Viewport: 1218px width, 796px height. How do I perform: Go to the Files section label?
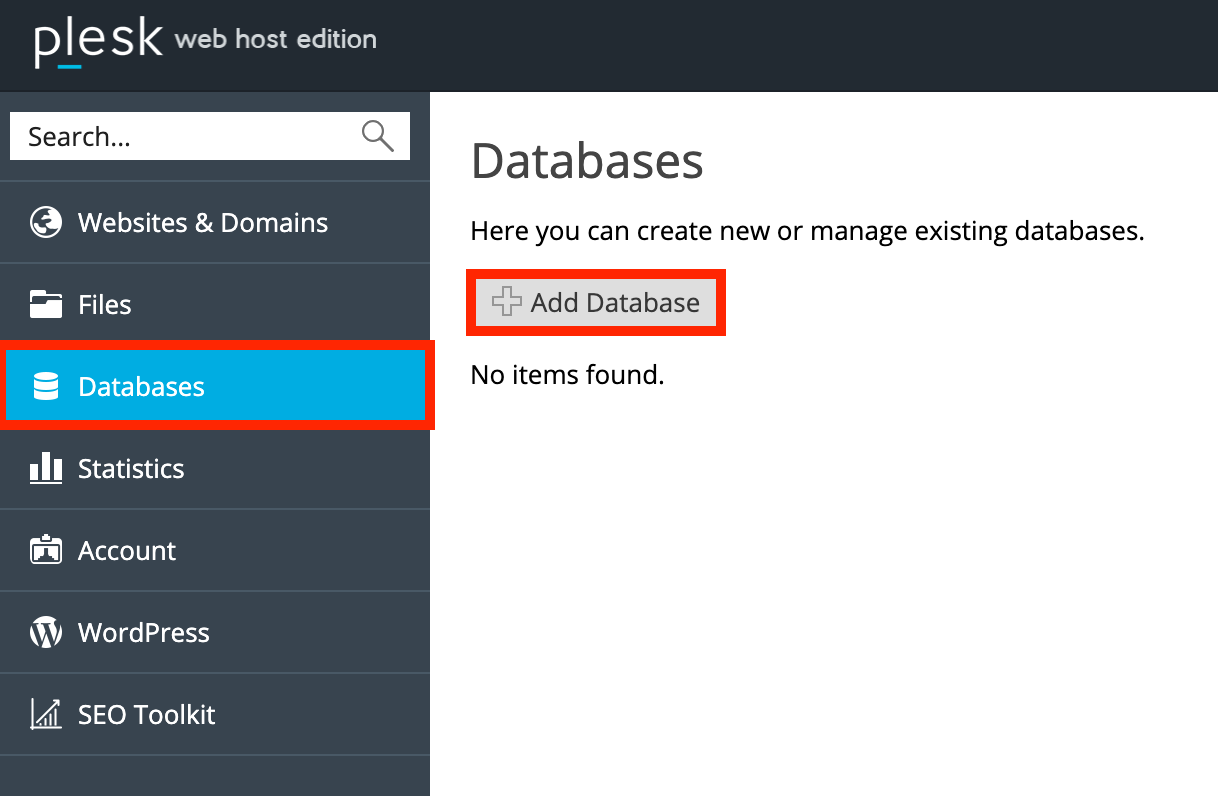point(105,304)
